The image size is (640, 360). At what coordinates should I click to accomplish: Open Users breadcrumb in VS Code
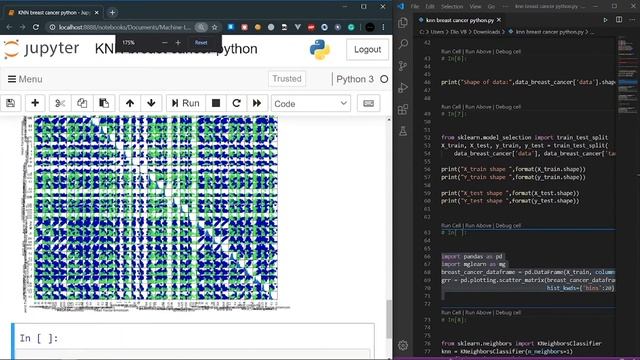[x=437, y=31]
